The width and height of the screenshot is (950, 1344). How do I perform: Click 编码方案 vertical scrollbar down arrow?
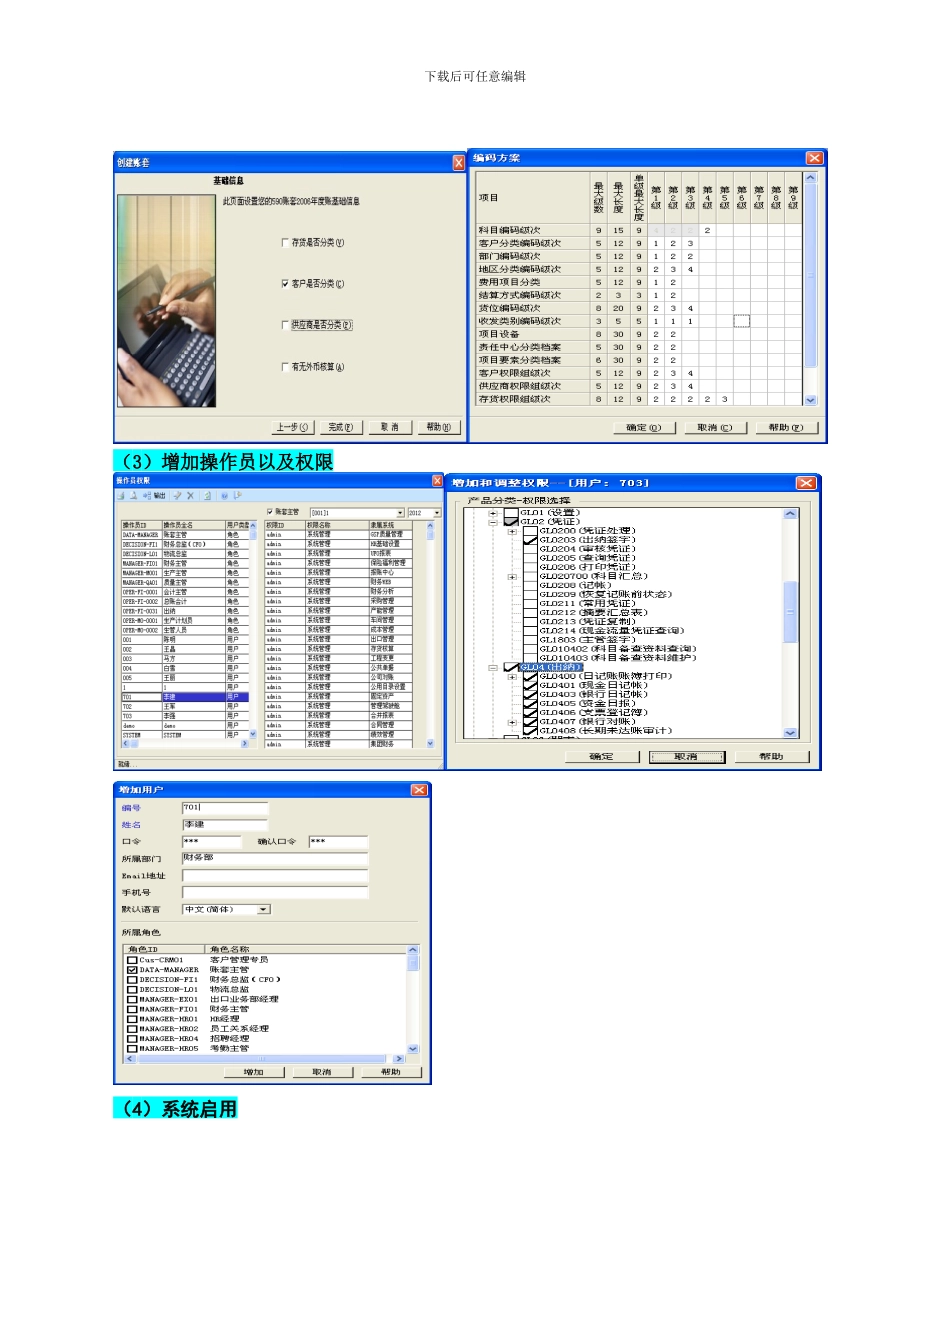[x=811, y=399]
